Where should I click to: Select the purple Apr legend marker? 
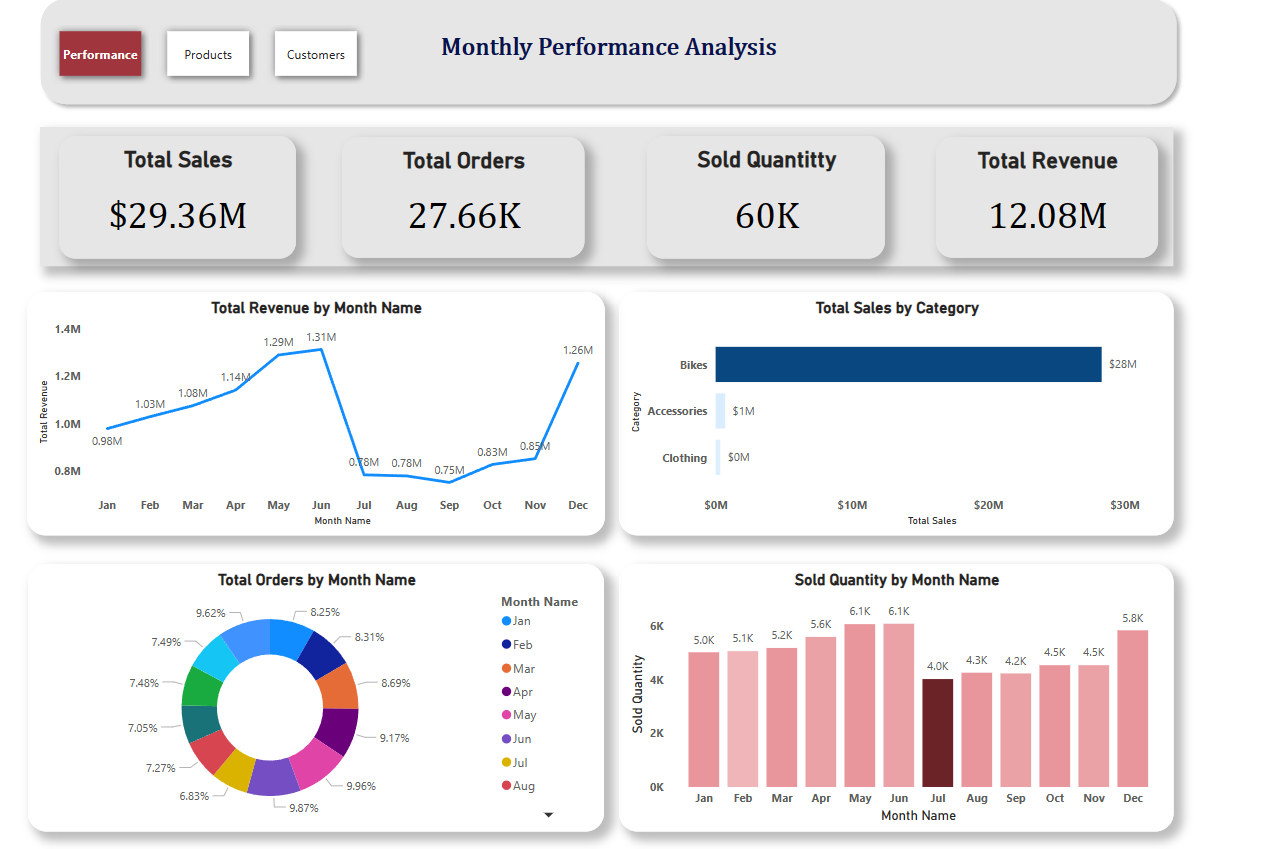[x=507, y=692]
